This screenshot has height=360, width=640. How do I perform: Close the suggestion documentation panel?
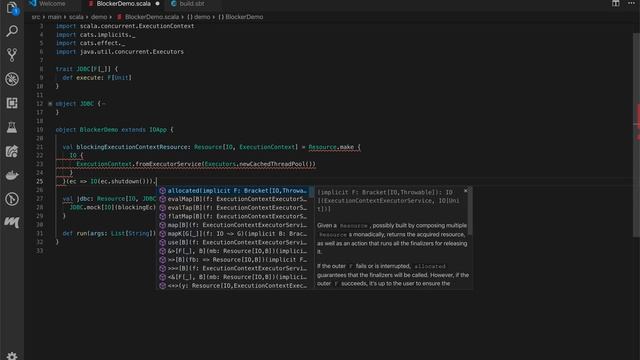click(x=465, y=191)
